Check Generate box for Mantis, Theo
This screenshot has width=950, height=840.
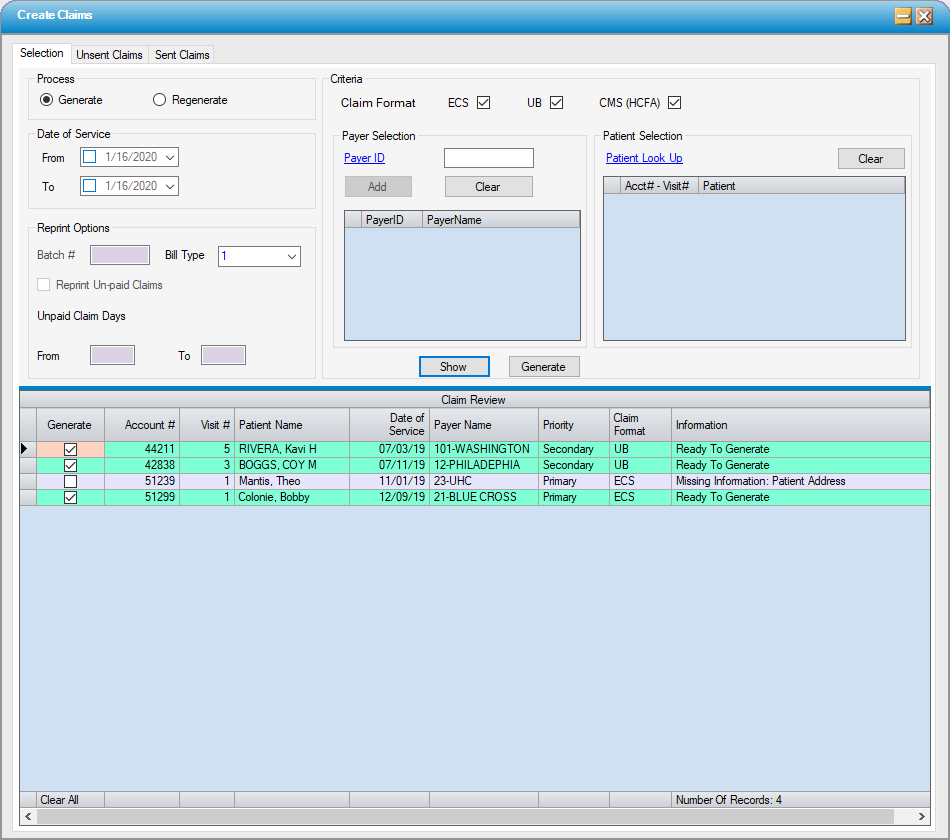click(x=70, y=482)
